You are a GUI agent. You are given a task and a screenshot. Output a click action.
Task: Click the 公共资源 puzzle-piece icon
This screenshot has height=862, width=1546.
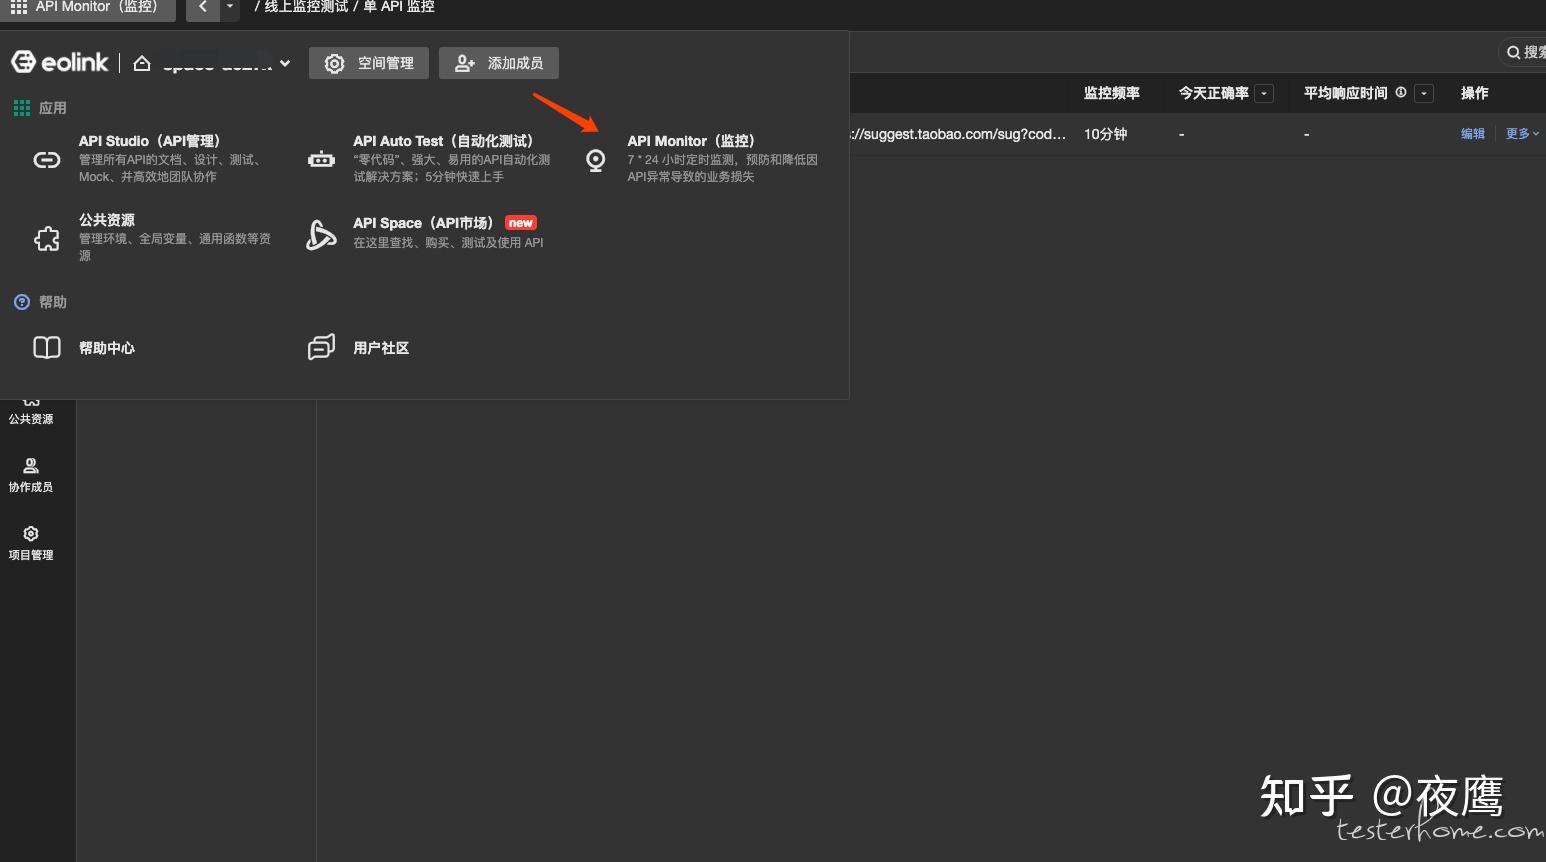tap(47, 238)
